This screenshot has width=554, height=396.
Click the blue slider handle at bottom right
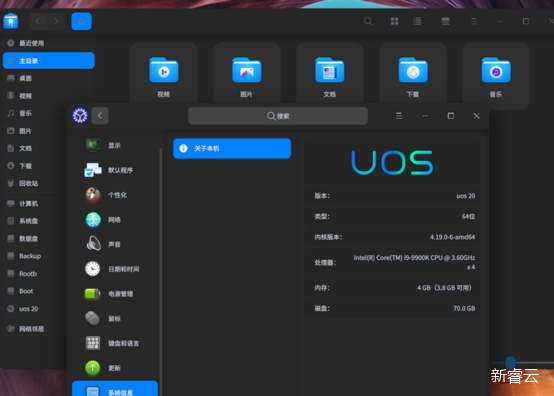pyautogui.click(x=510, y=362)
